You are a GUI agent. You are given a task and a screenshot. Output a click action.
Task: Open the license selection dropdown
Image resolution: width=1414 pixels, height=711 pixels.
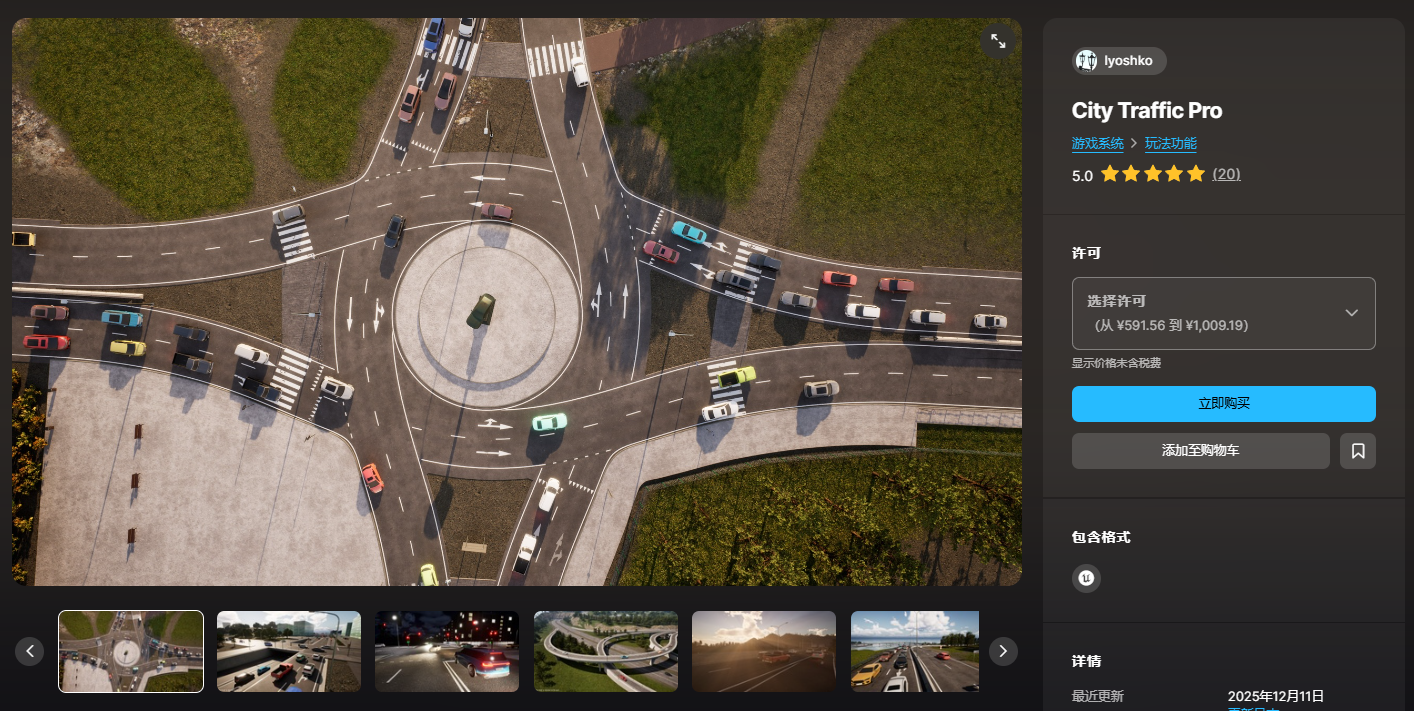(1224, 313)
